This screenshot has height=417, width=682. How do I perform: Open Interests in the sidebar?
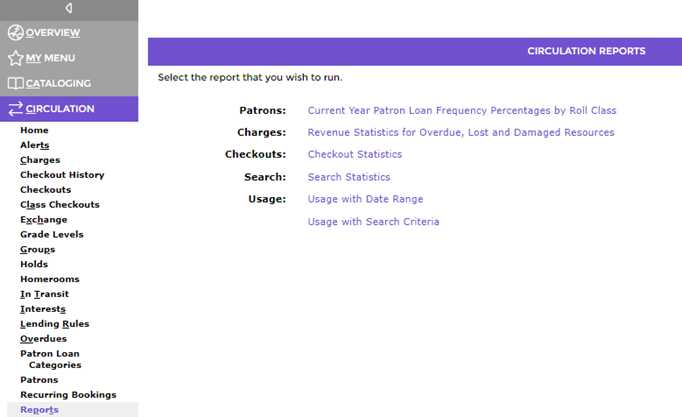[x=43, y=309]
